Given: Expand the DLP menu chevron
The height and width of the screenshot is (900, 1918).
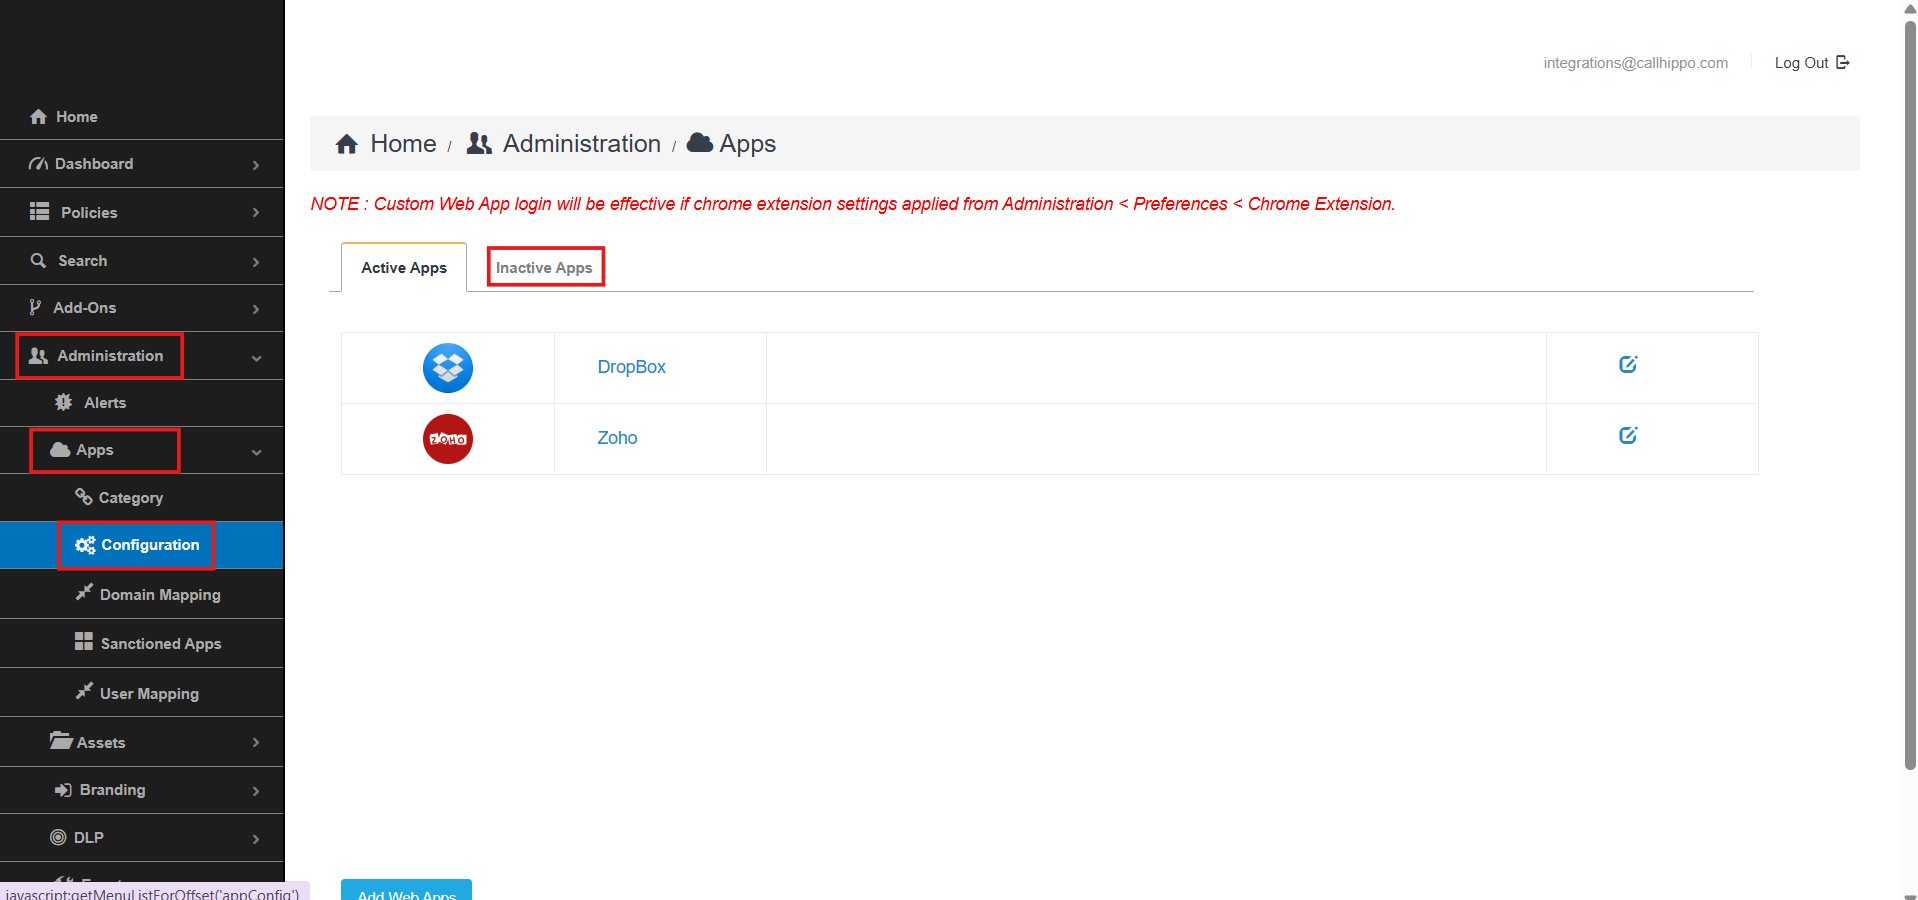Looking at the screenshot, I should click(256, 839).
